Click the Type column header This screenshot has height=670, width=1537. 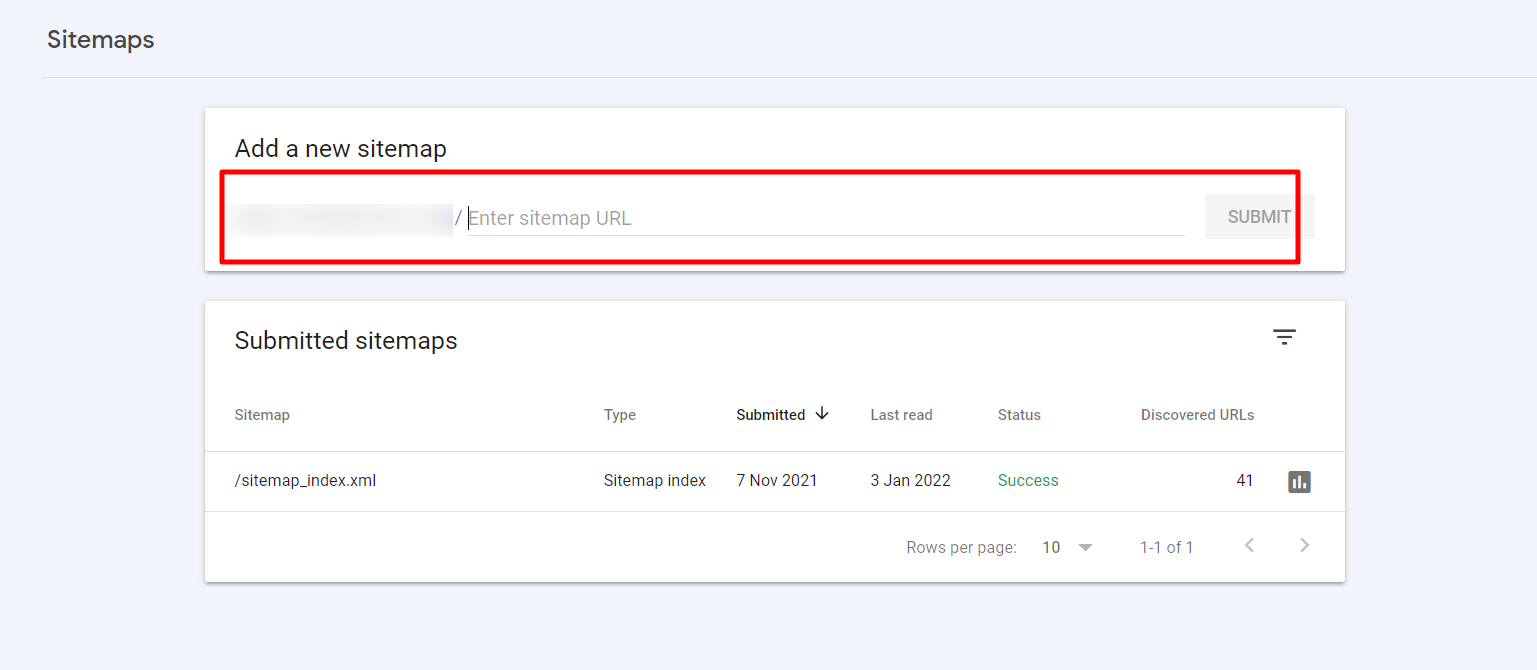click(x=619, y=415)
